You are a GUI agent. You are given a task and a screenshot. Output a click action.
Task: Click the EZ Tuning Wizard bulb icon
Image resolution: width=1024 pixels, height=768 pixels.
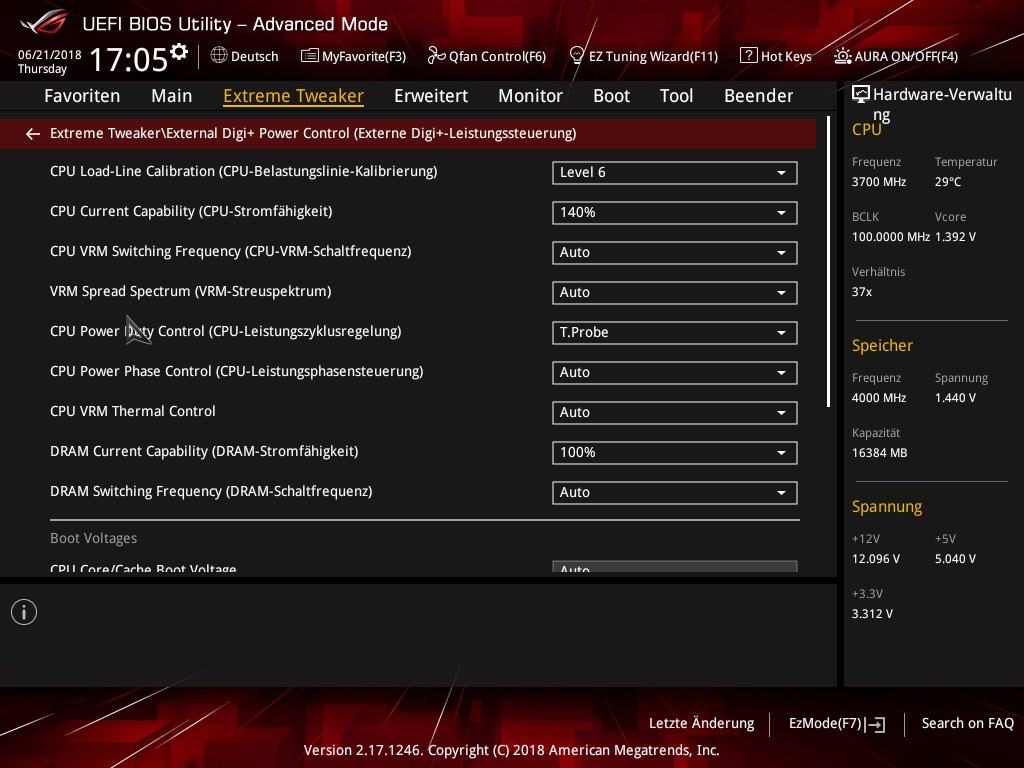click(x=577, y=56)
